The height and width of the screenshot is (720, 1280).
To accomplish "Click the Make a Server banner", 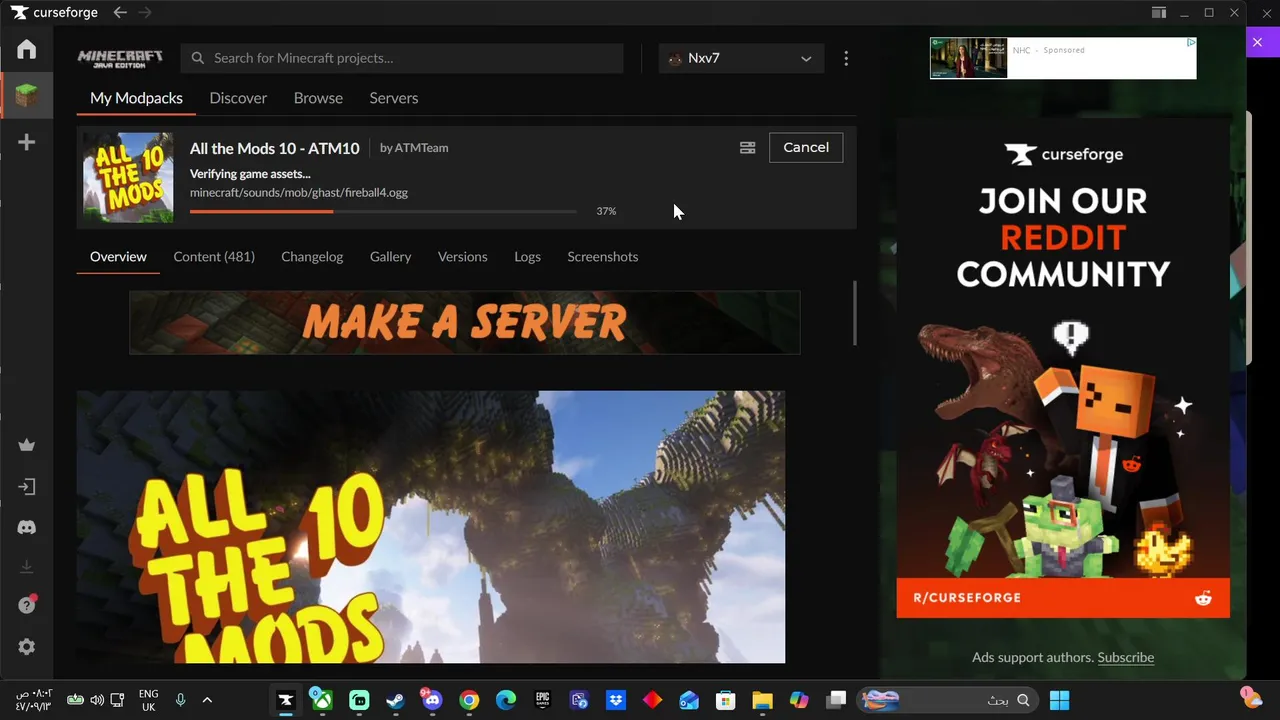I will [x=464, y=322].
